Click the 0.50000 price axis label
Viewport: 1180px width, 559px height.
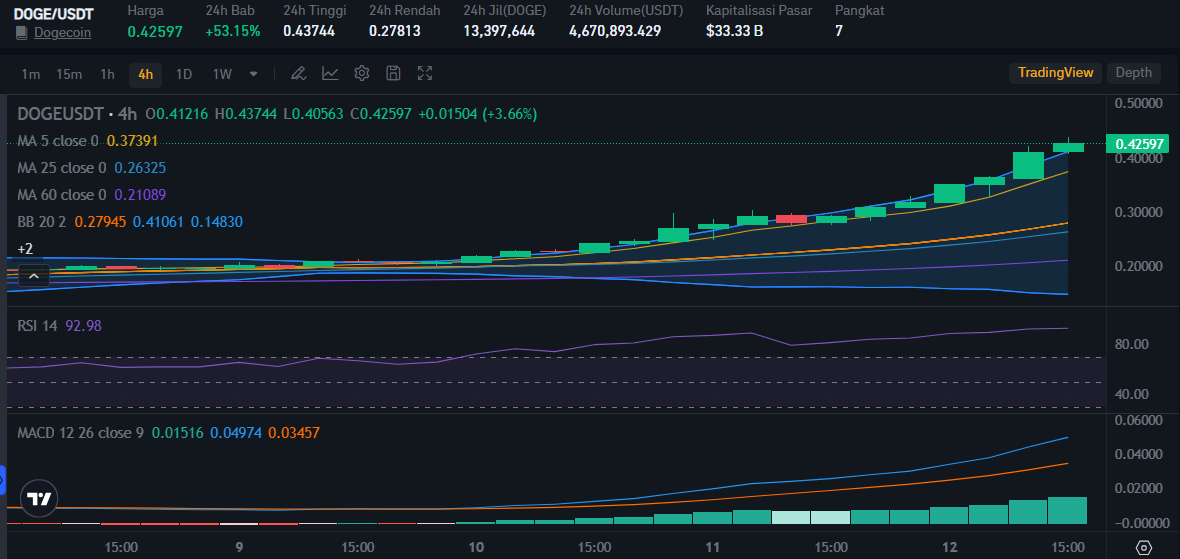pos(1140,102)
